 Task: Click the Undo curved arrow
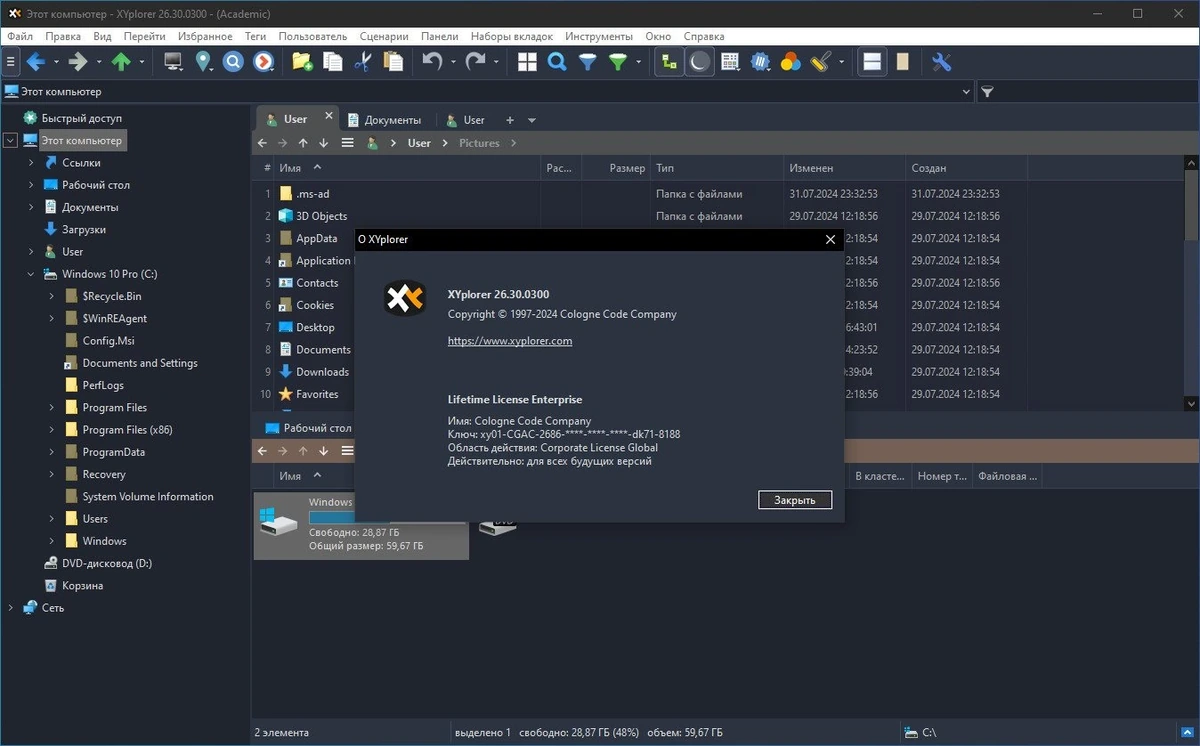pyautogui.click(x=432, y=62)
